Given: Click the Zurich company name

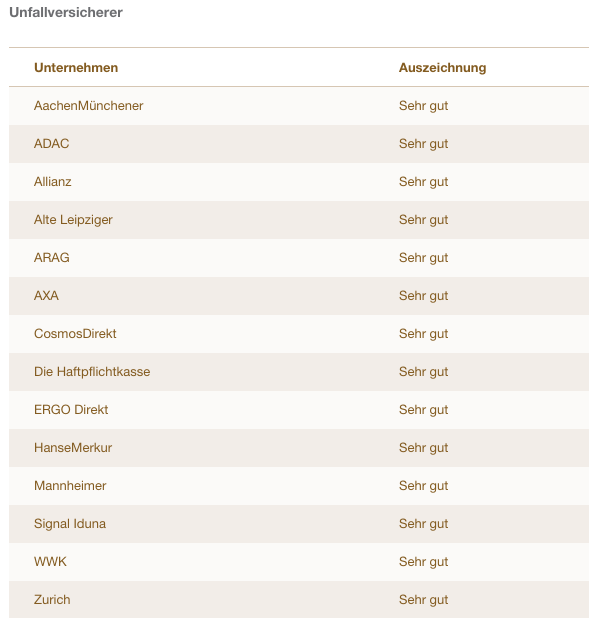Looking at the screenshot, I should (x=52, y=600).
